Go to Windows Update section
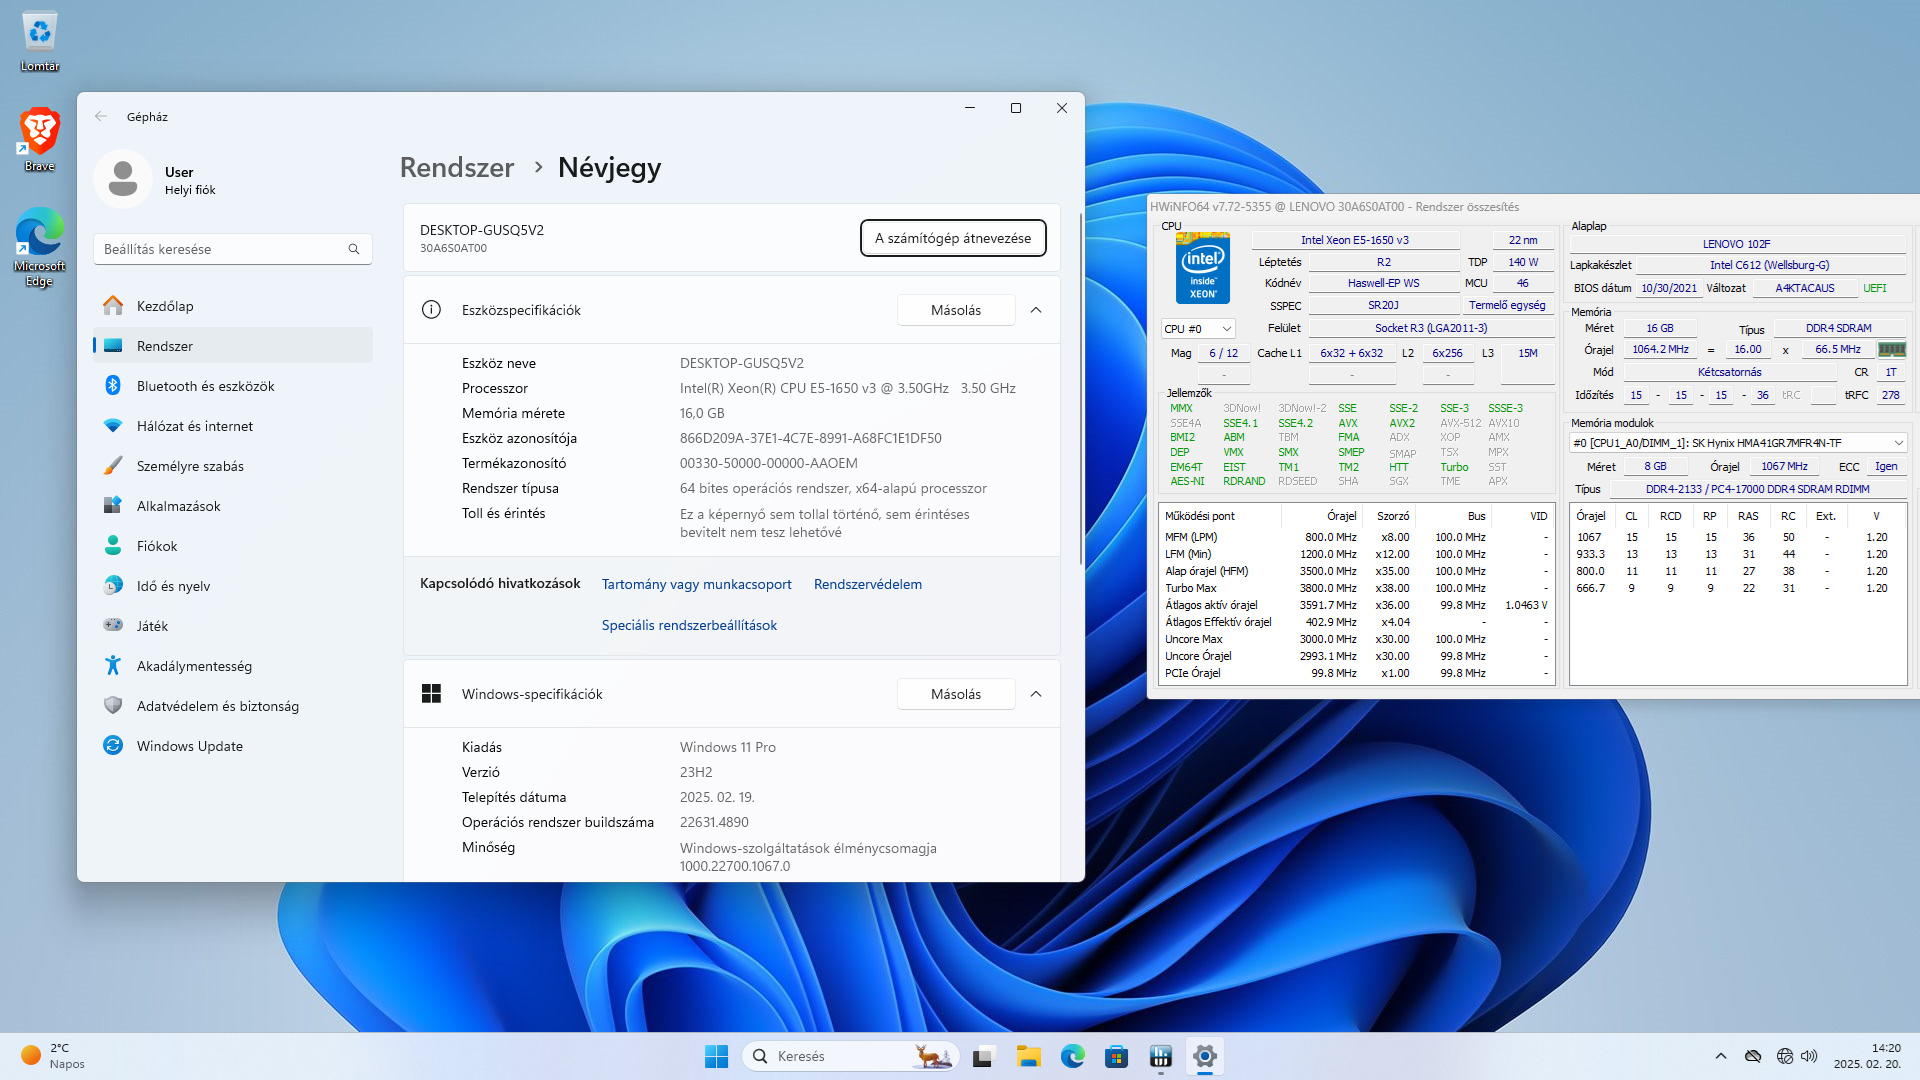This screenshot has width=1920, height=1080. (189, 746)
